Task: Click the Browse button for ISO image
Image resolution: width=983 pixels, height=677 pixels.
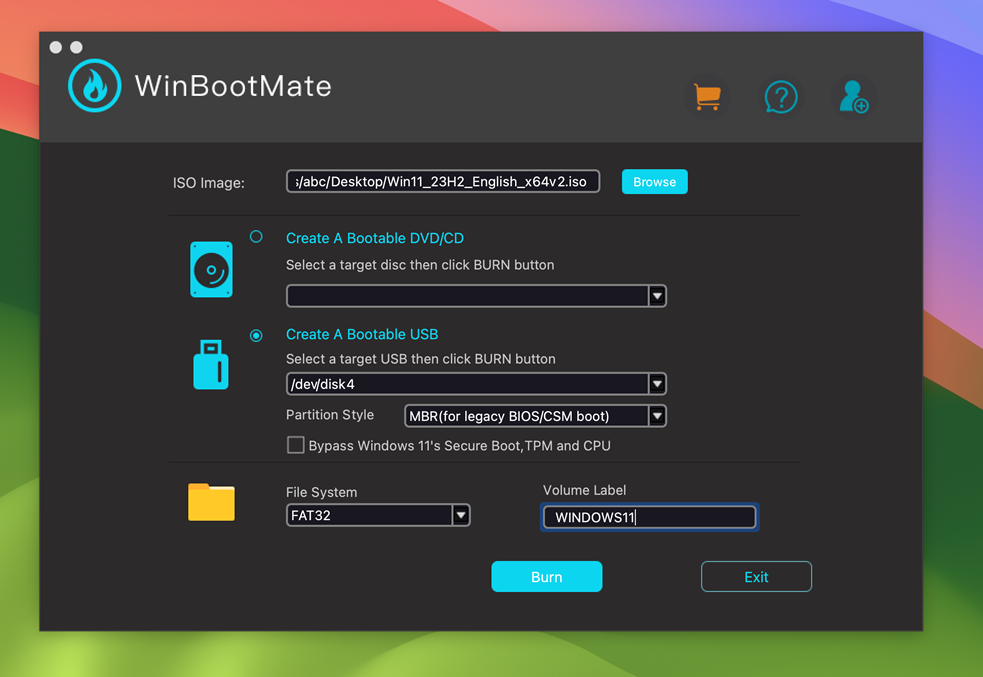Action: [654, 181]
